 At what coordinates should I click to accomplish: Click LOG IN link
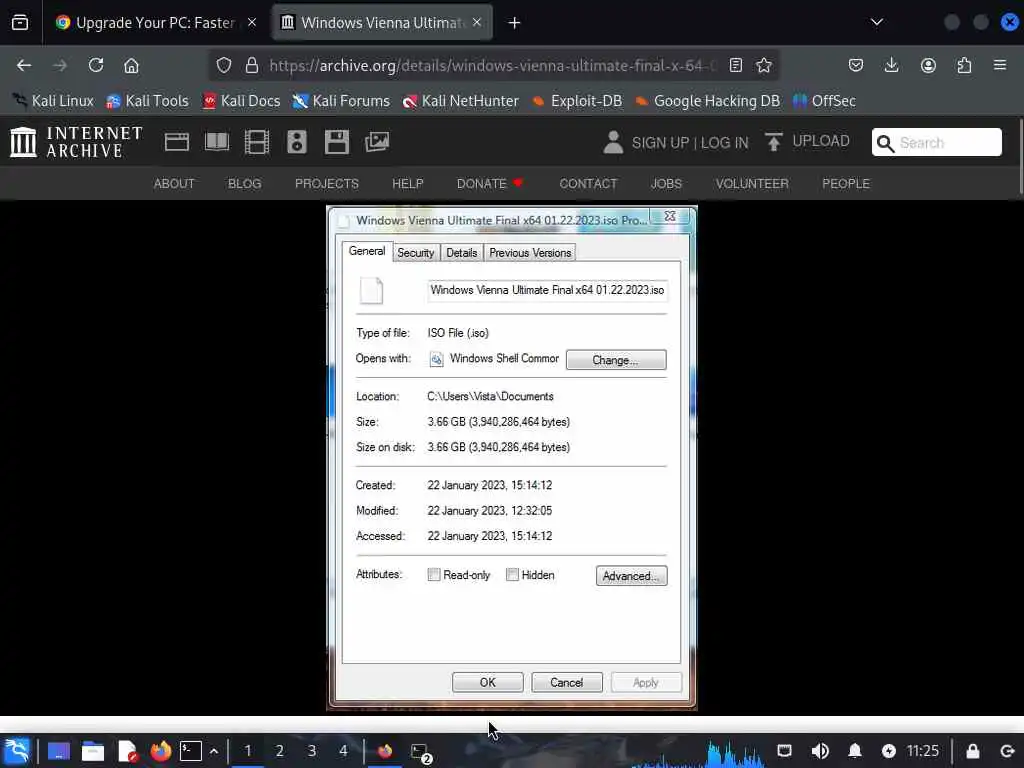tap(724, 143)
